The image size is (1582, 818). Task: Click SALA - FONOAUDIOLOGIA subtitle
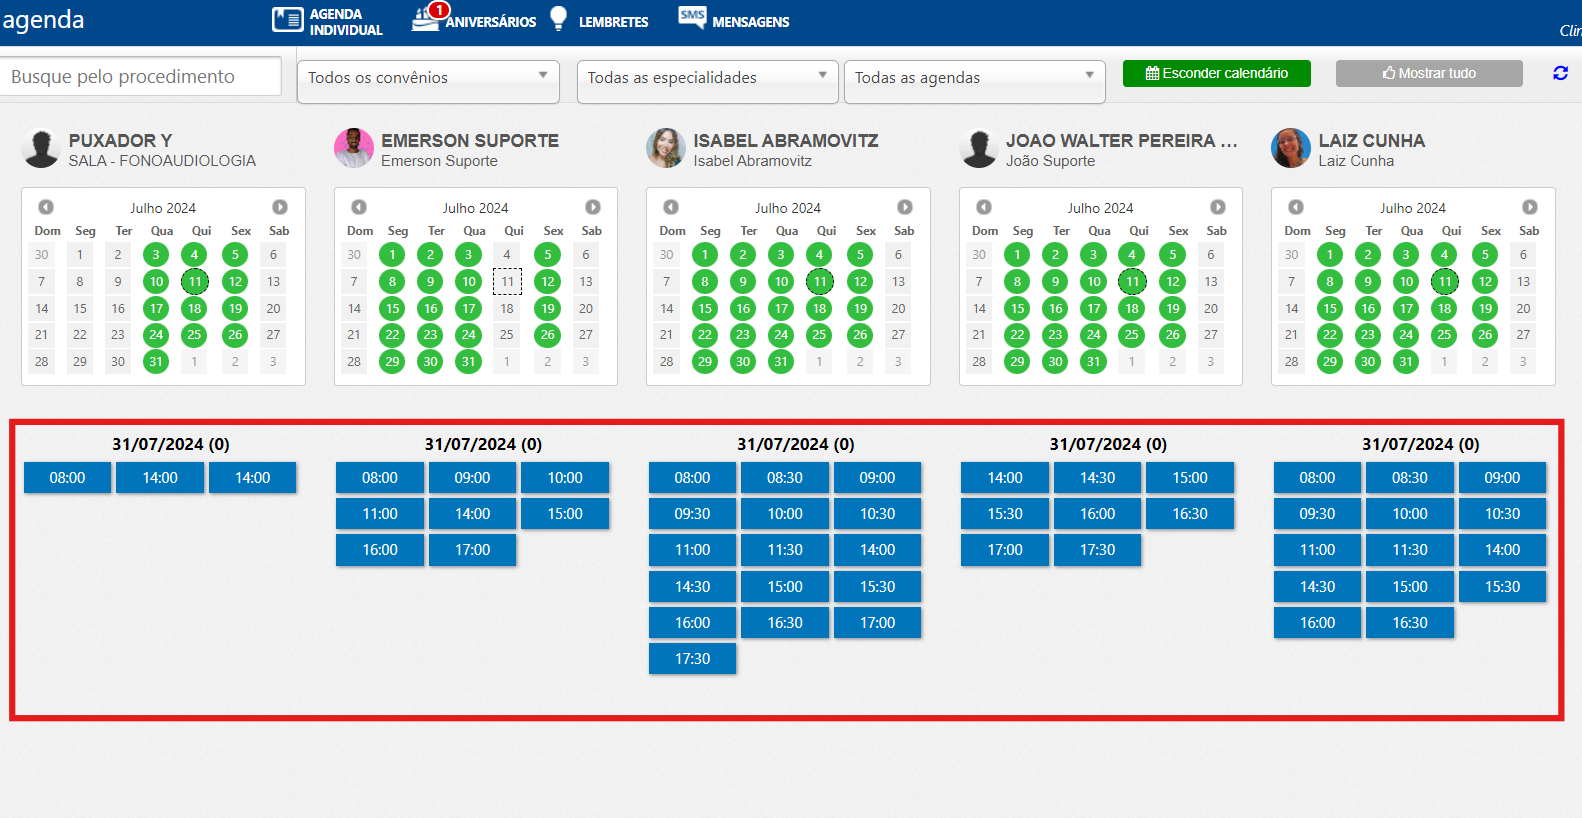[x=162, y=161]
